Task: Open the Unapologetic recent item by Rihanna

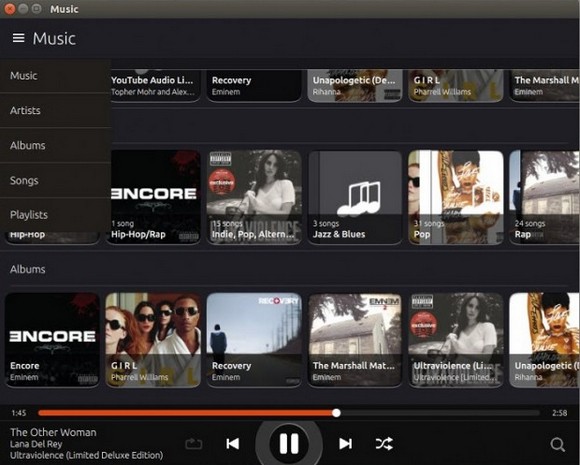Action: (355, 85)
